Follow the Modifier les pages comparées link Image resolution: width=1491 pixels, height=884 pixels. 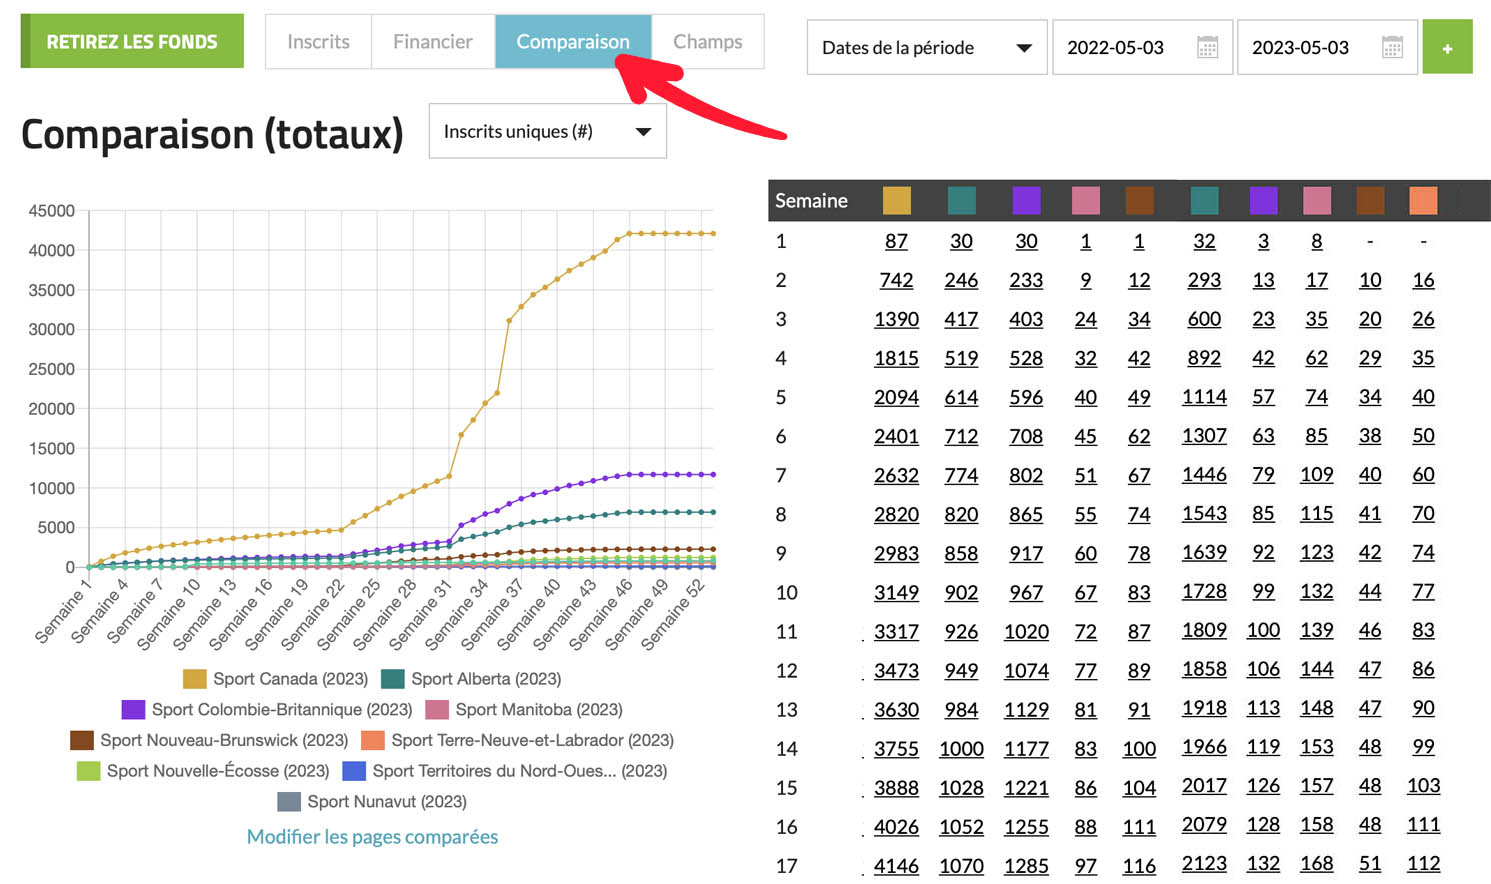pyautogui.click(x=372, y=837)
